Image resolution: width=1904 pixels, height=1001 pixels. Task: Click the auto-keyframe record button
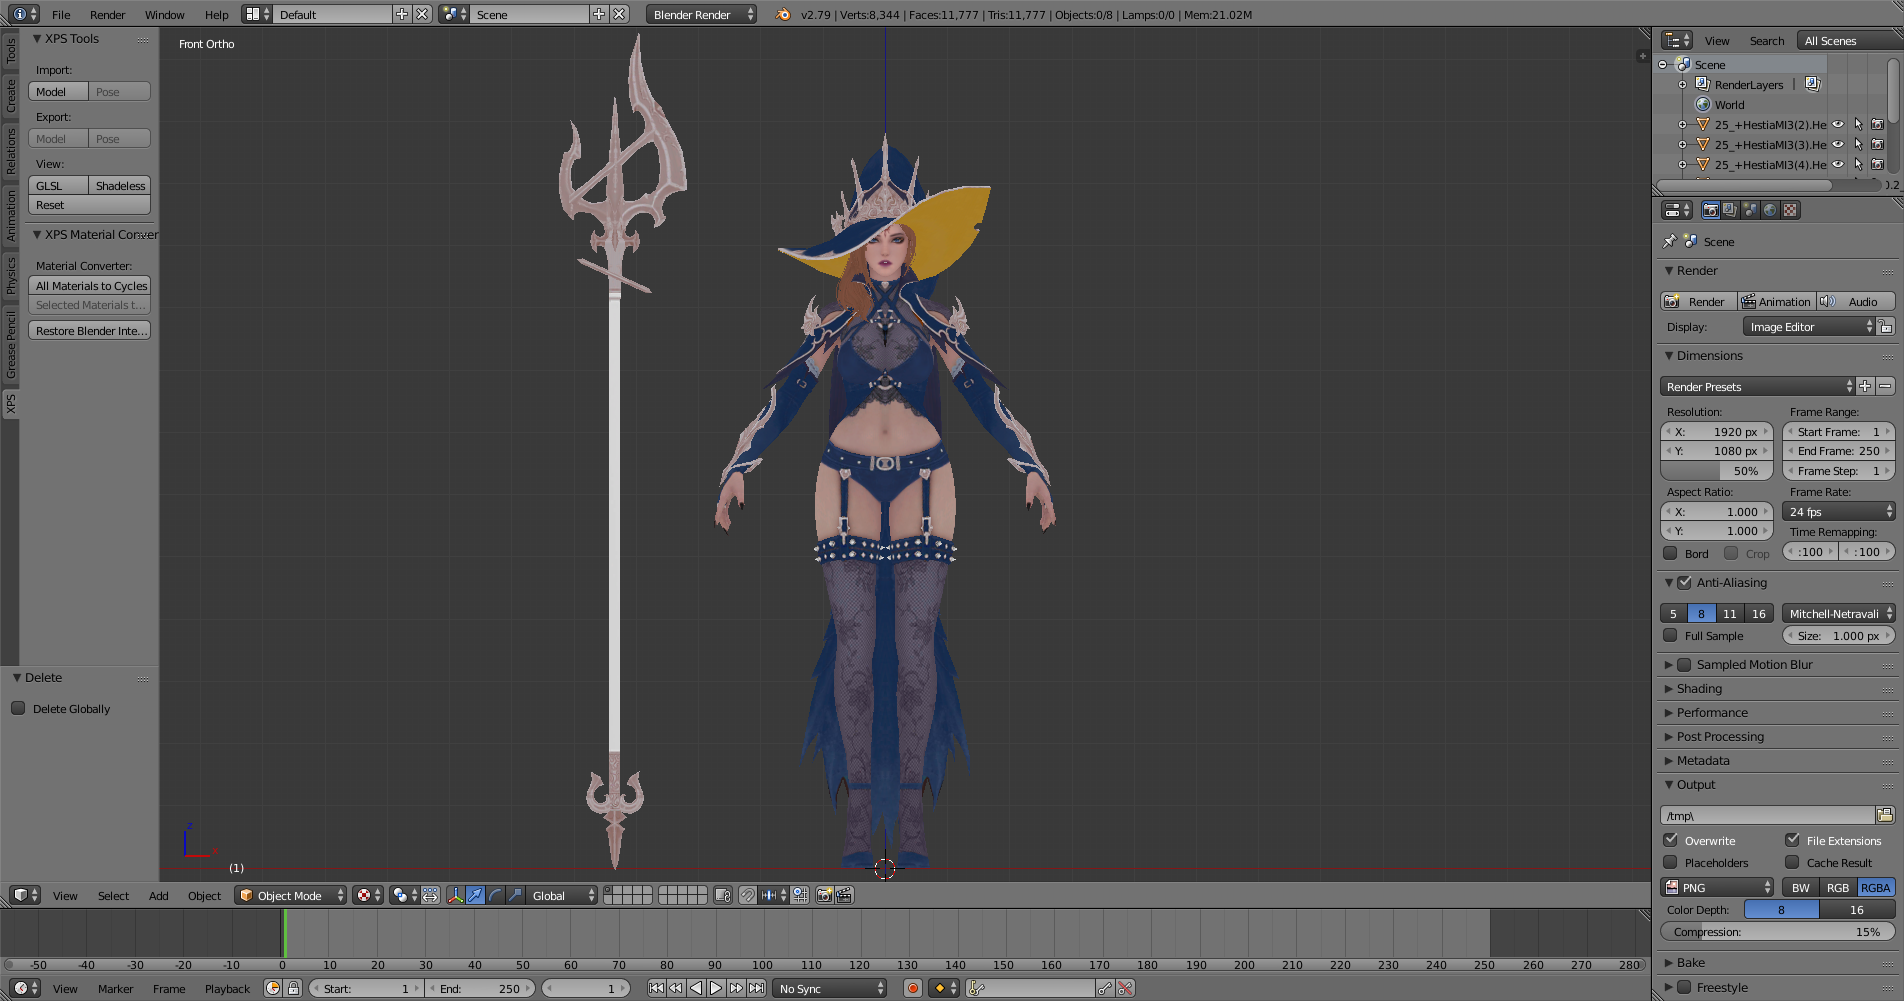click(912, 988)
